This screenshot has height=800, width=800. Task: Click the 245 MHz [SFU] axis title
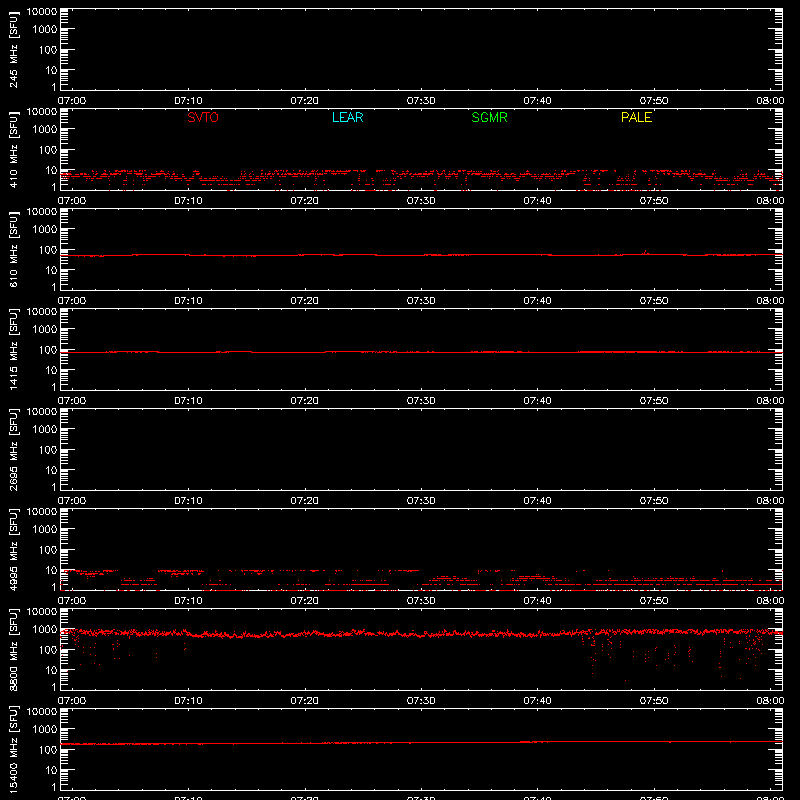[13, 50]
